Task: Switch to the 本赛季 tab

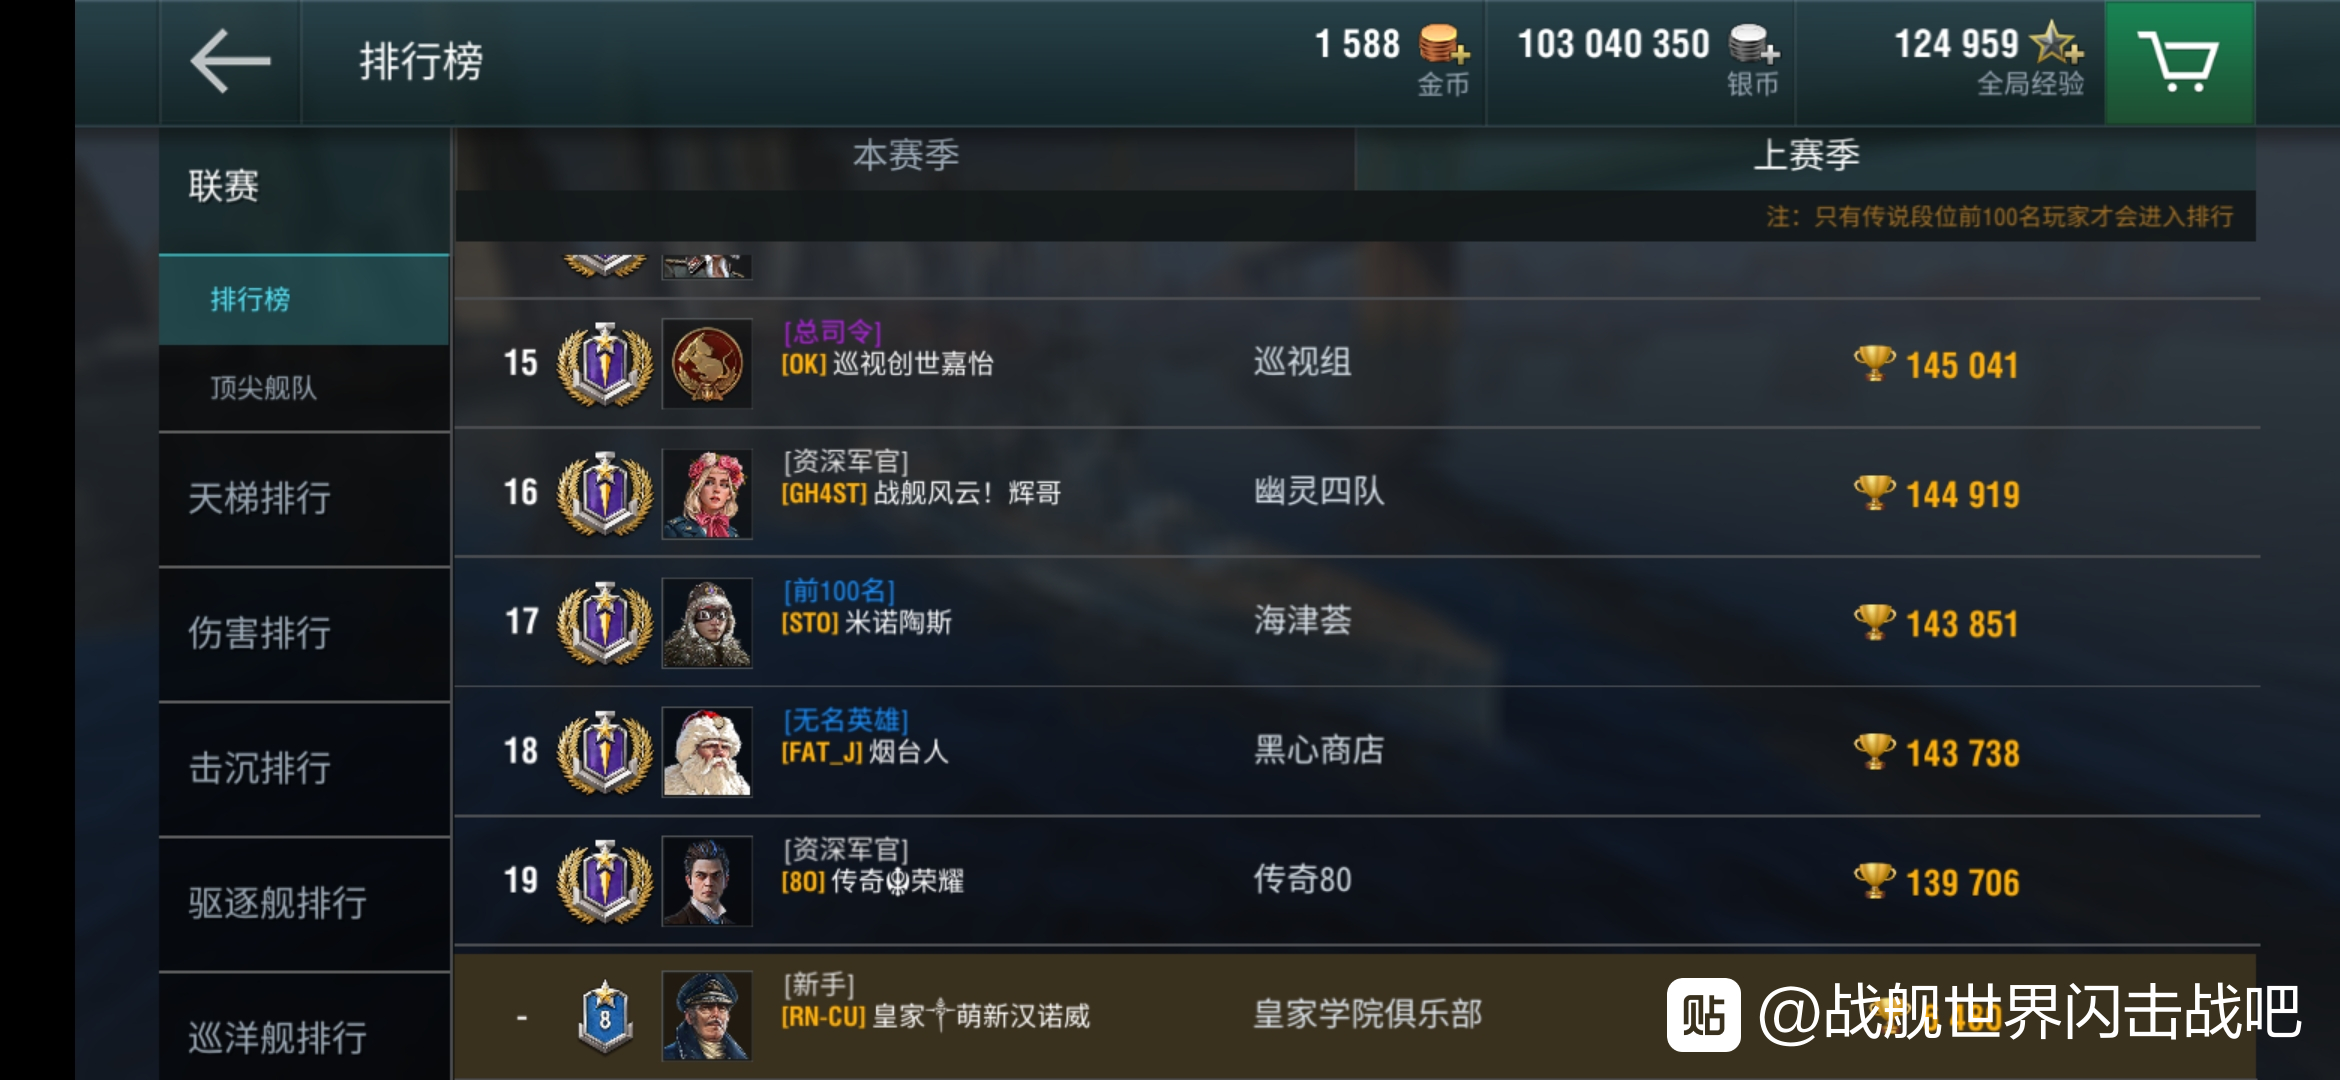Action: 906,157
